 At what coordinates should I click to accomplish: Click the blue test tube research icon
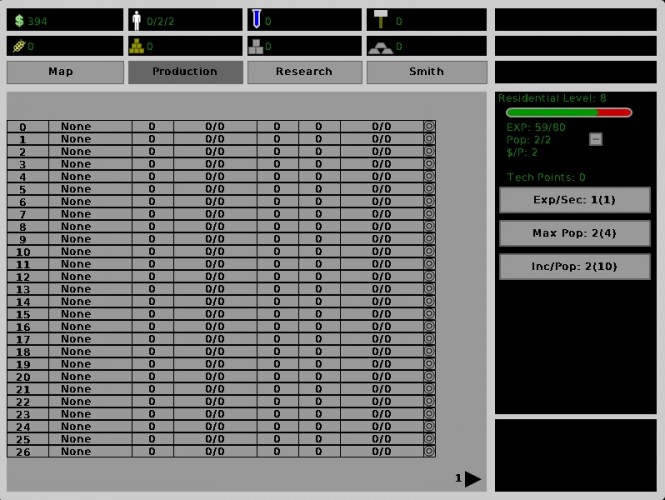256,19
